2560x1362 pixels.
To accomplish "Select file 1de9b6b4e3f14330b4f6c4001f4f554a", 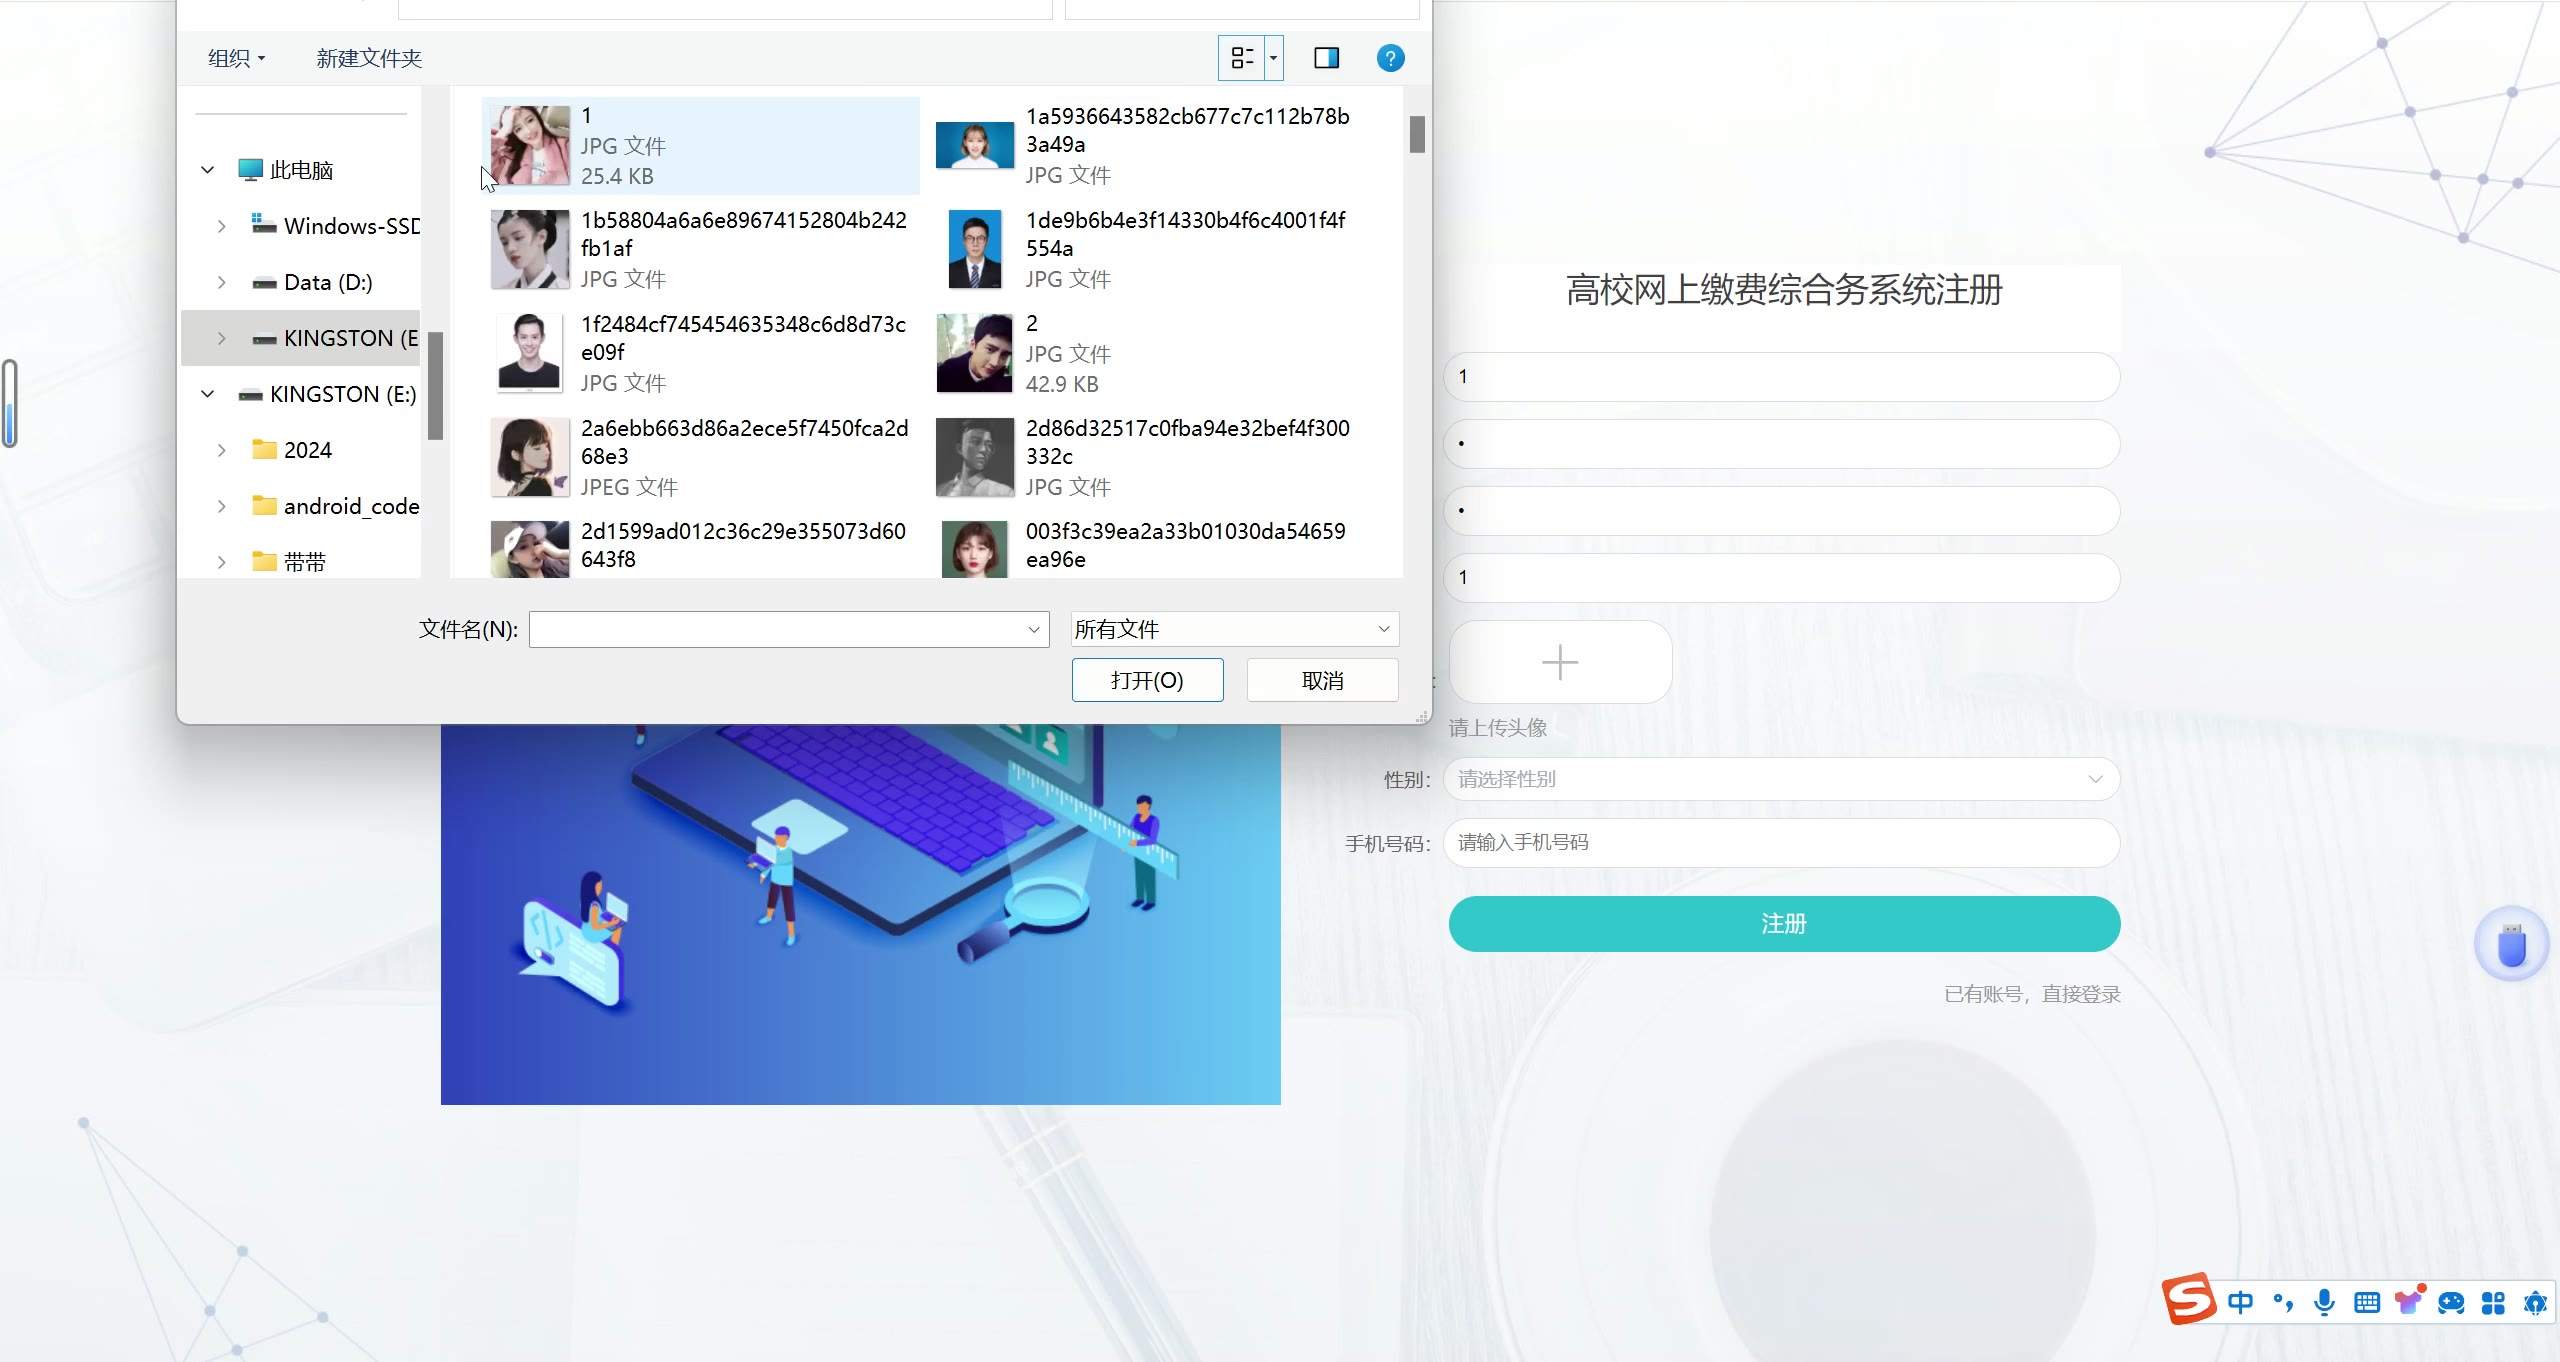I will (x=1145, y=249).
